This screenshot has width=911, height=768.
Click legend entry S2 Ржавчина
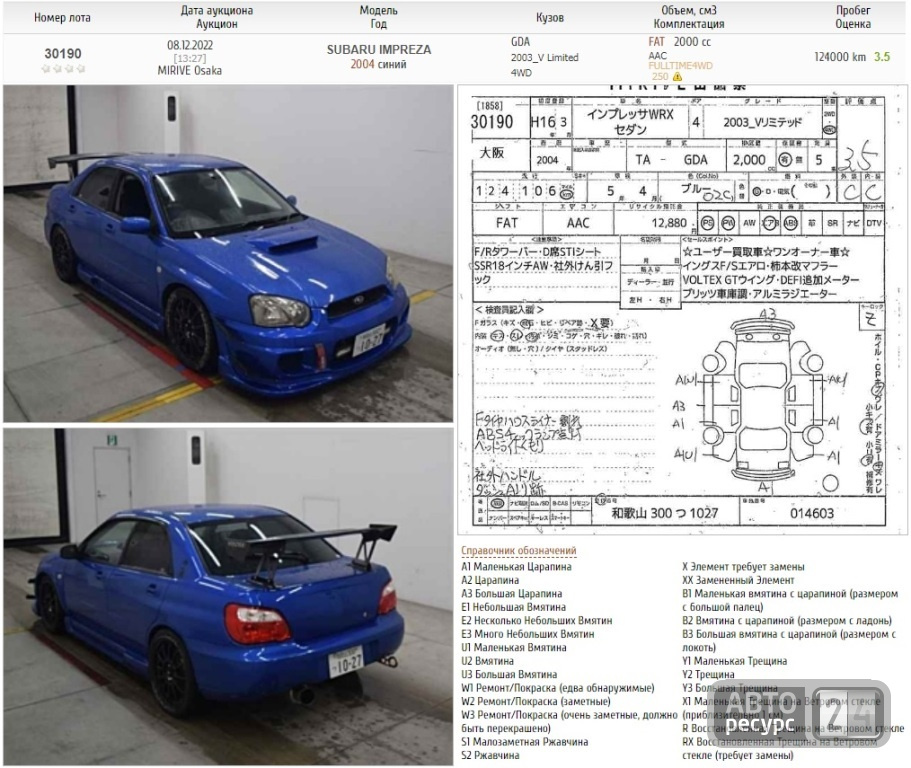click(490, 755)
